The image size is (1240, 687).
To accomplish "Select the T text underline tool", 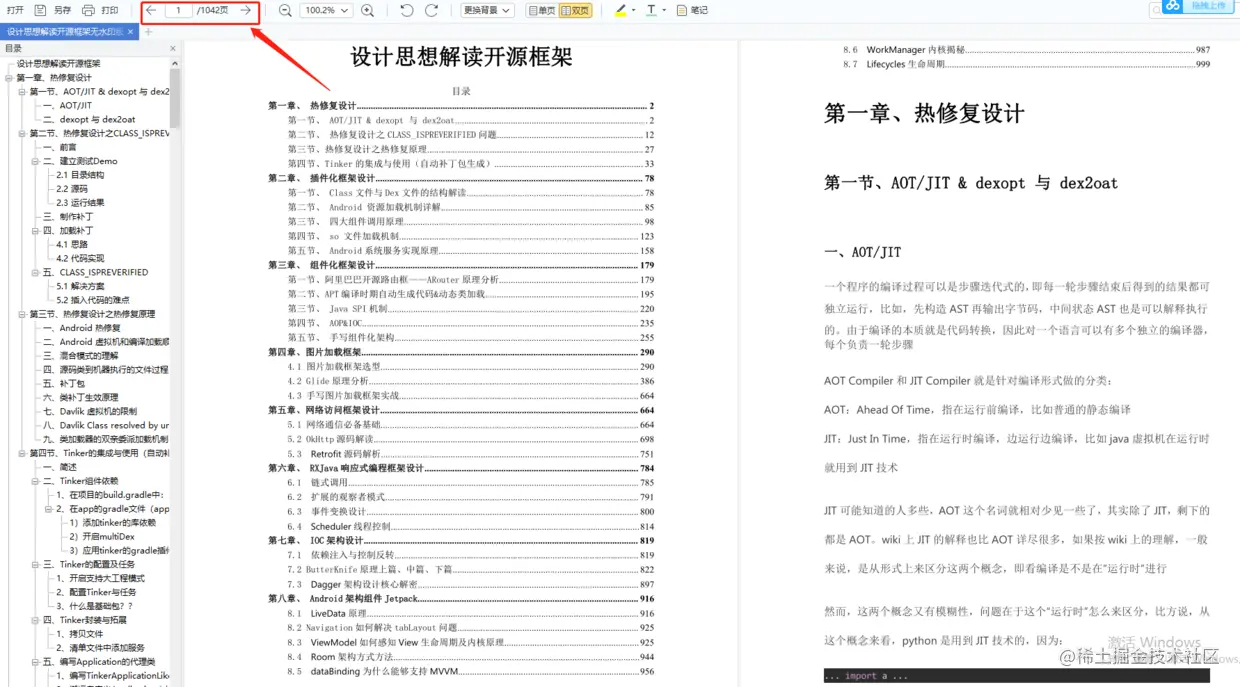I will [651, 10].
